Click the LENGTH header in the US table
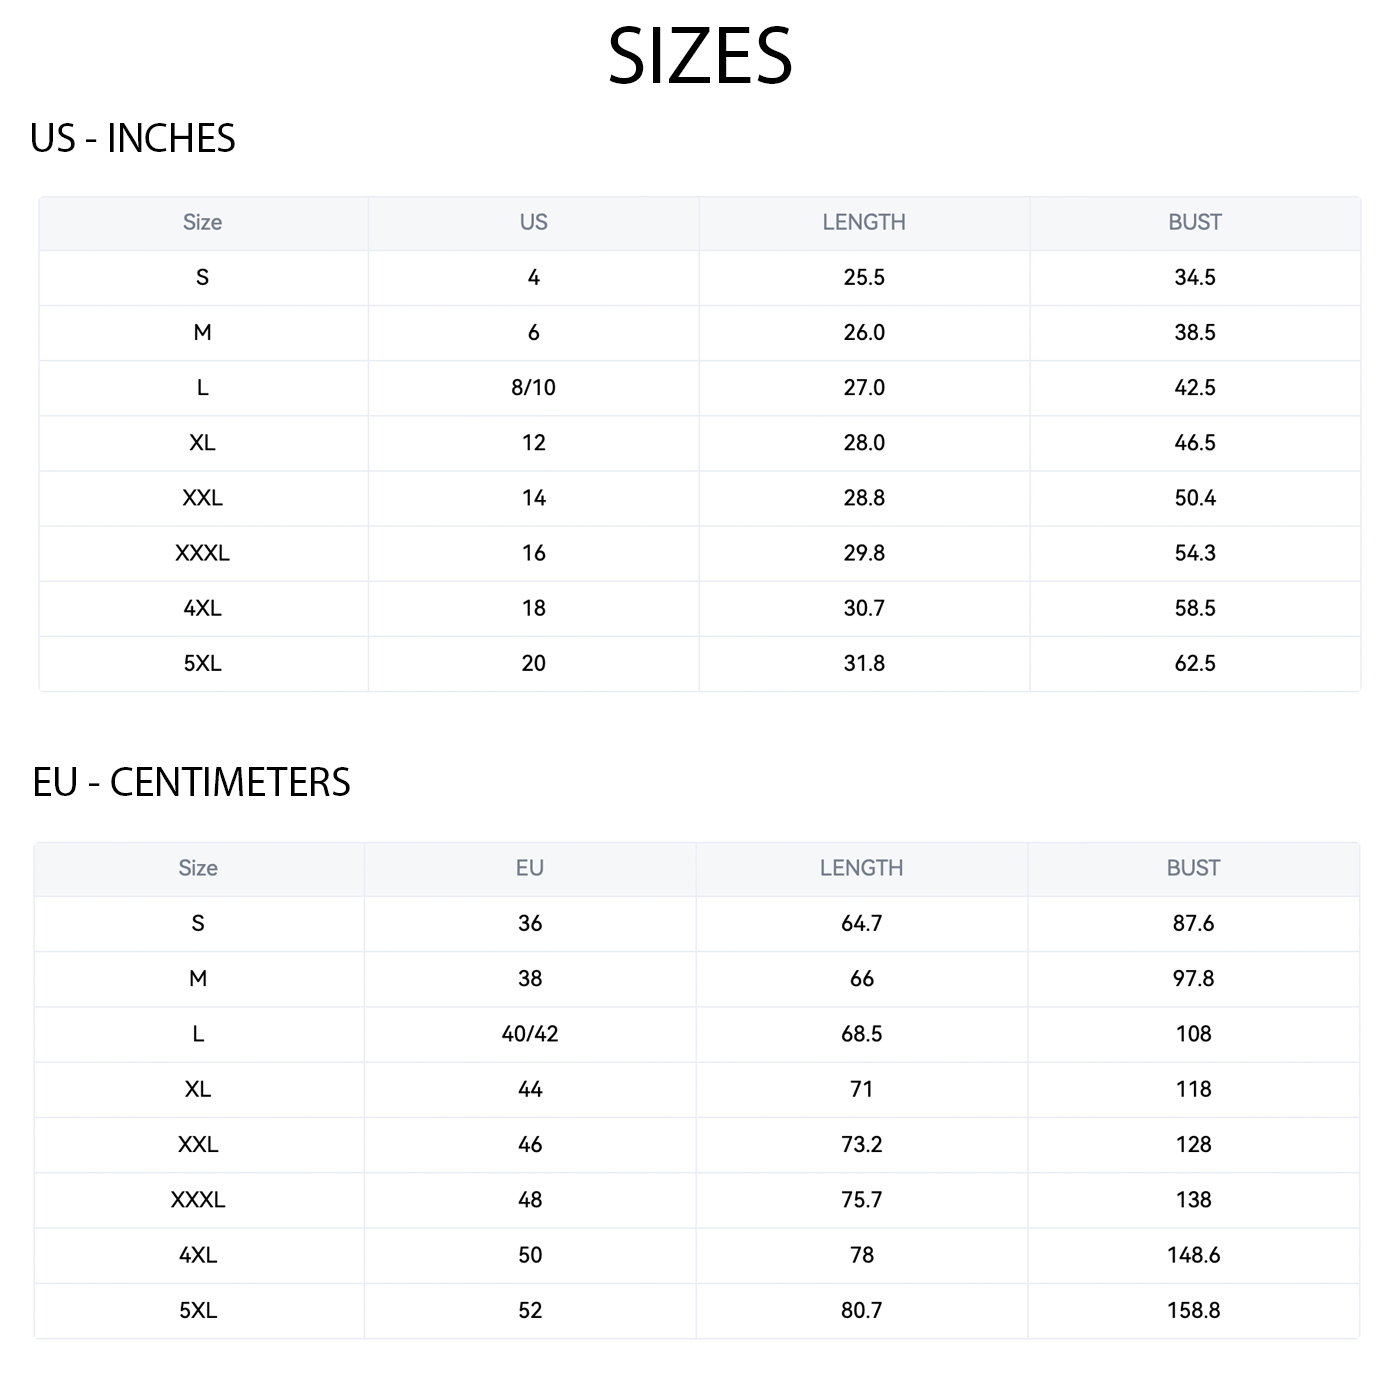Screen dimensions: 1400x1379 coord(864,222)
